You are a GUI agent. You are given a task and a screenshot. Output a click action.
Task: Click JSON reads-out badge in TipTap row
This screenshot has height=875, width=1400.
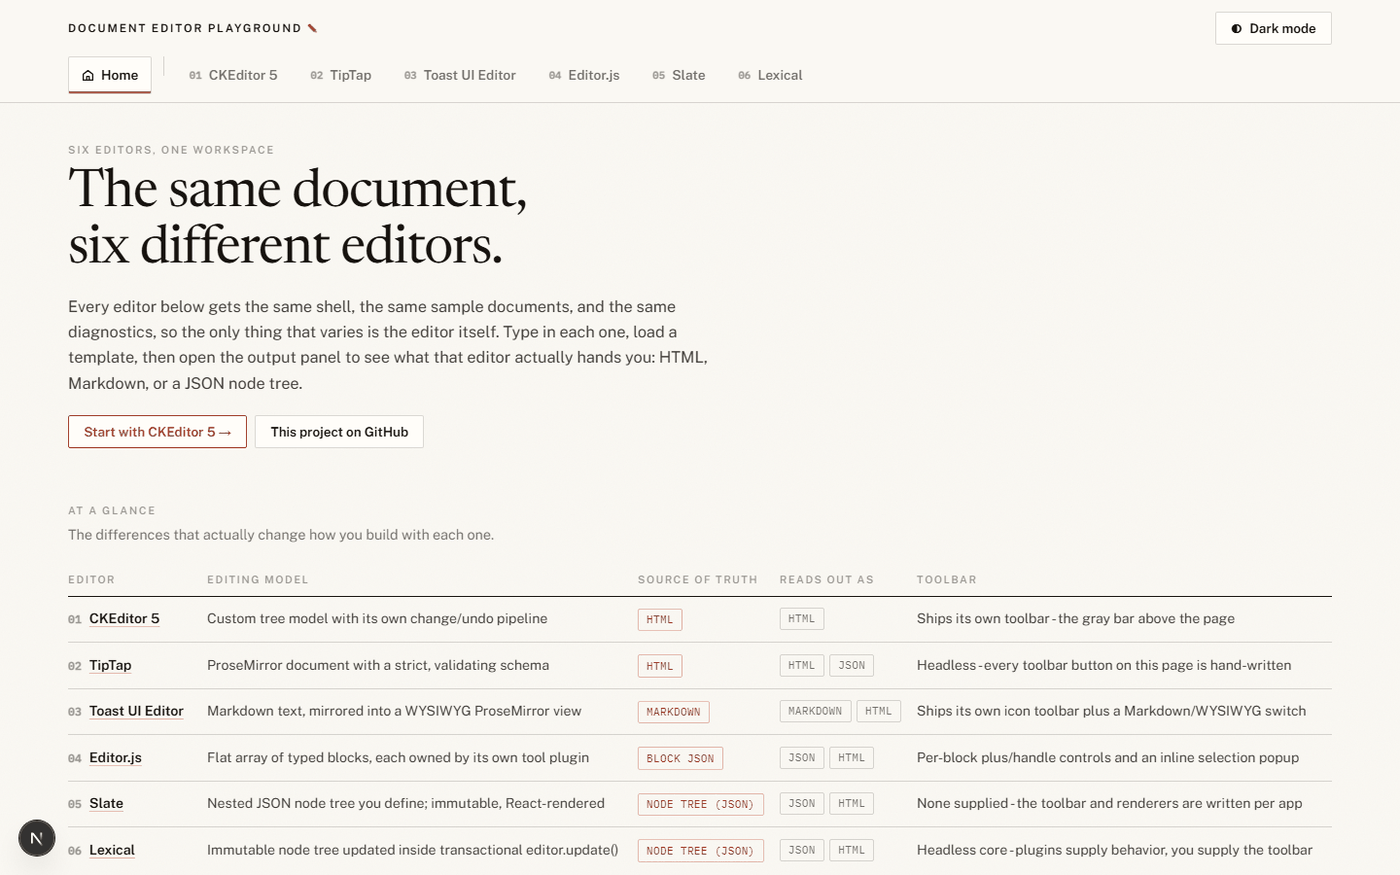coord(852,665)
